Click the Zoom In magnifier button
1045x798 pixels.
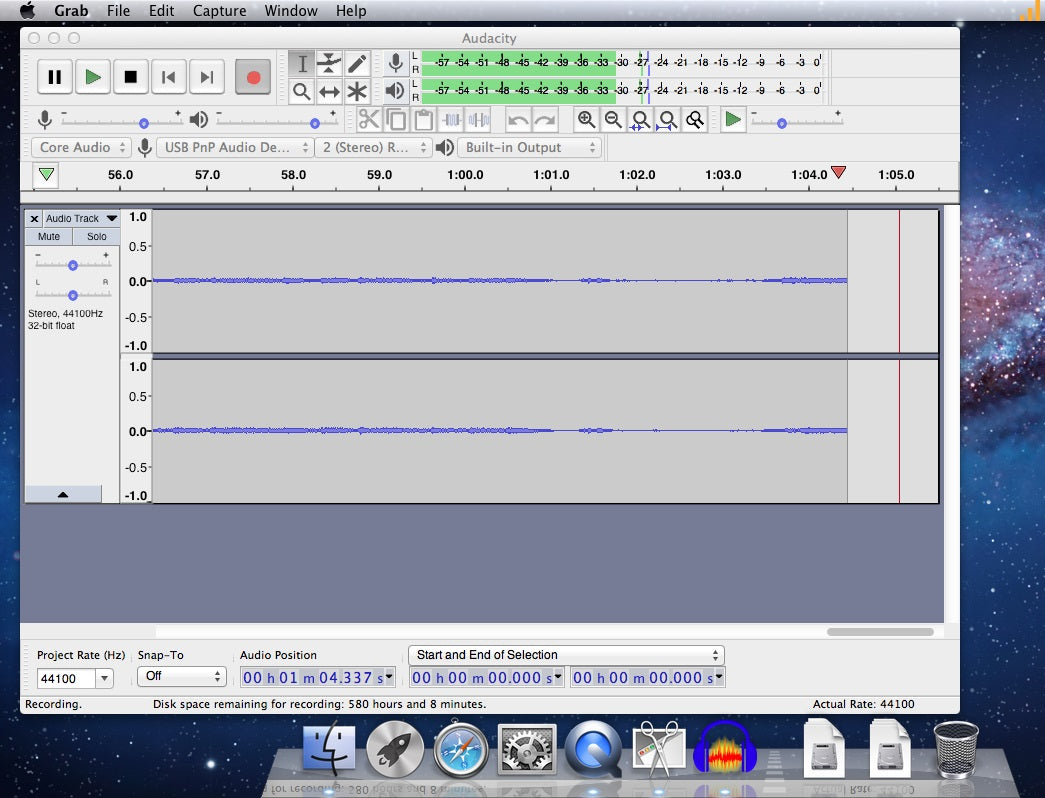[x=586, y=120]
